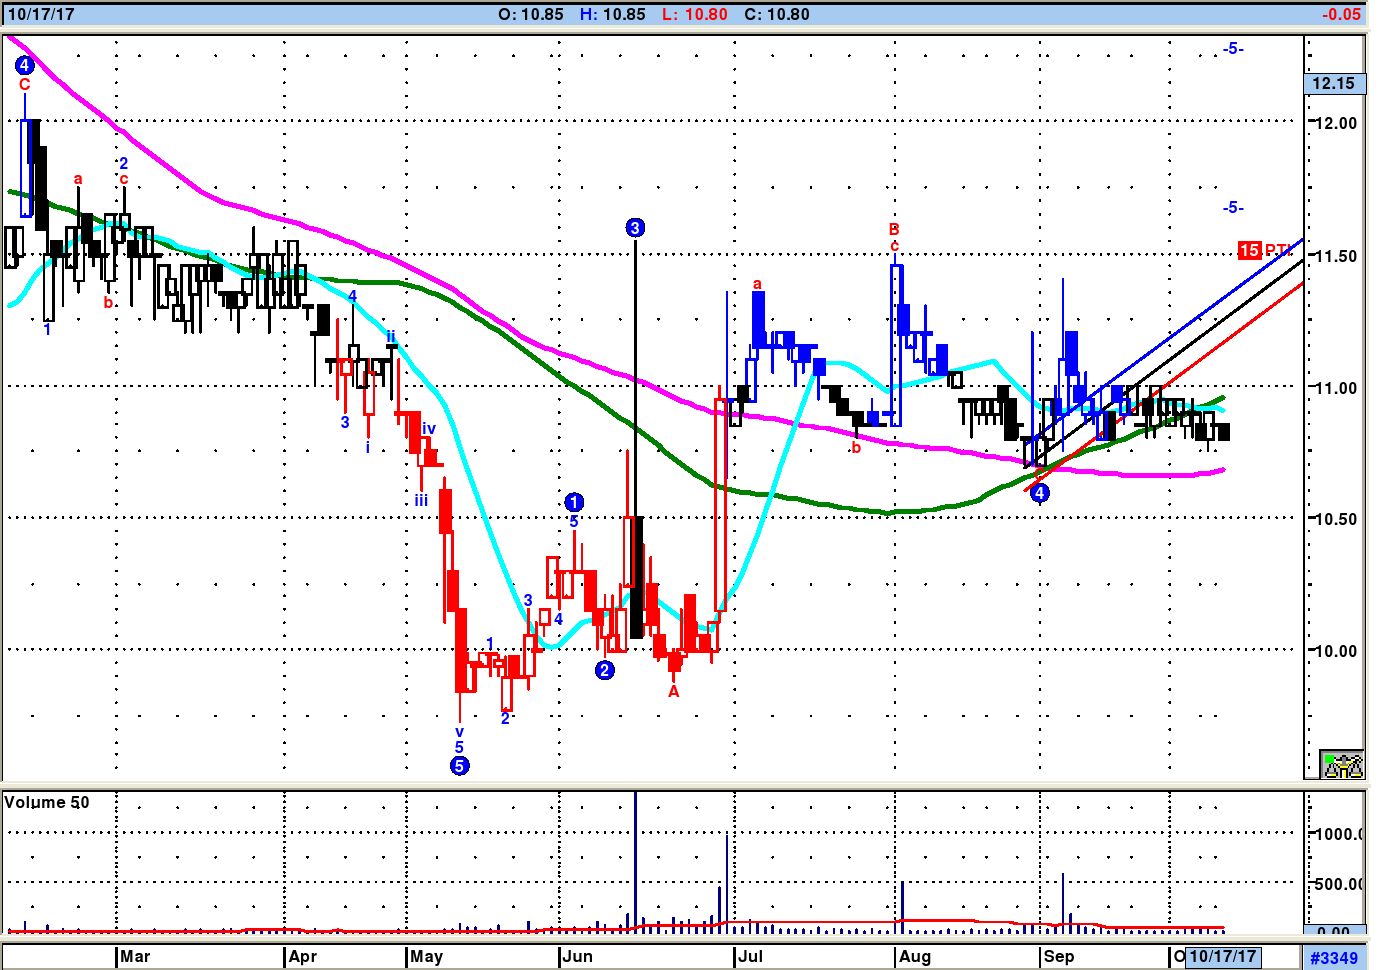Click the 10/17/17 date box on the time axis
Image resolution: width=1400 pixels, height=970 pixels.
1224,957
